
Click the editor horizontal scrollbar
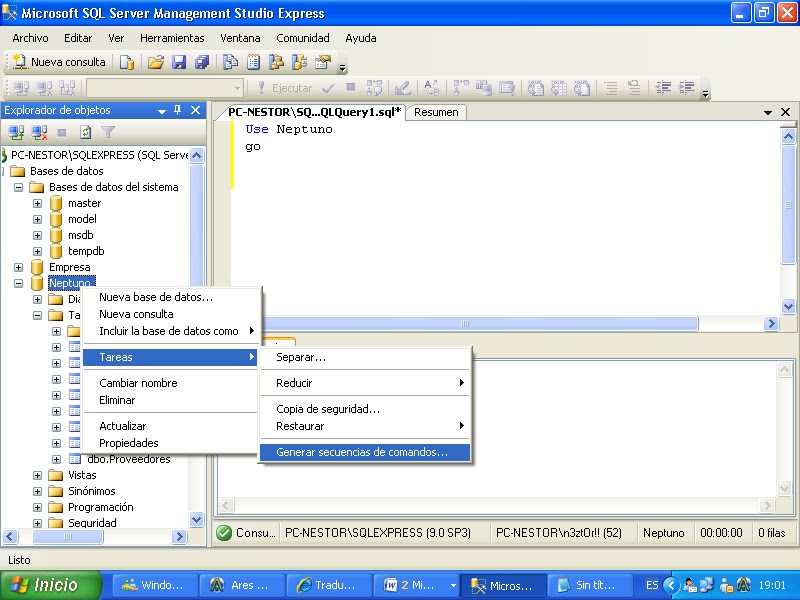463,323
